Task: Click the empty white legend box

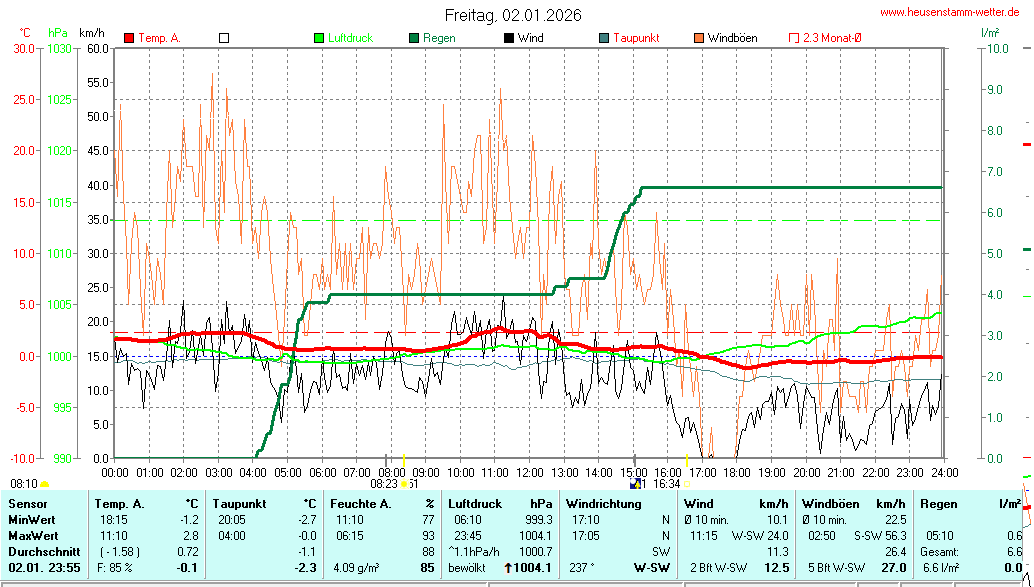Action: [224, 38]
